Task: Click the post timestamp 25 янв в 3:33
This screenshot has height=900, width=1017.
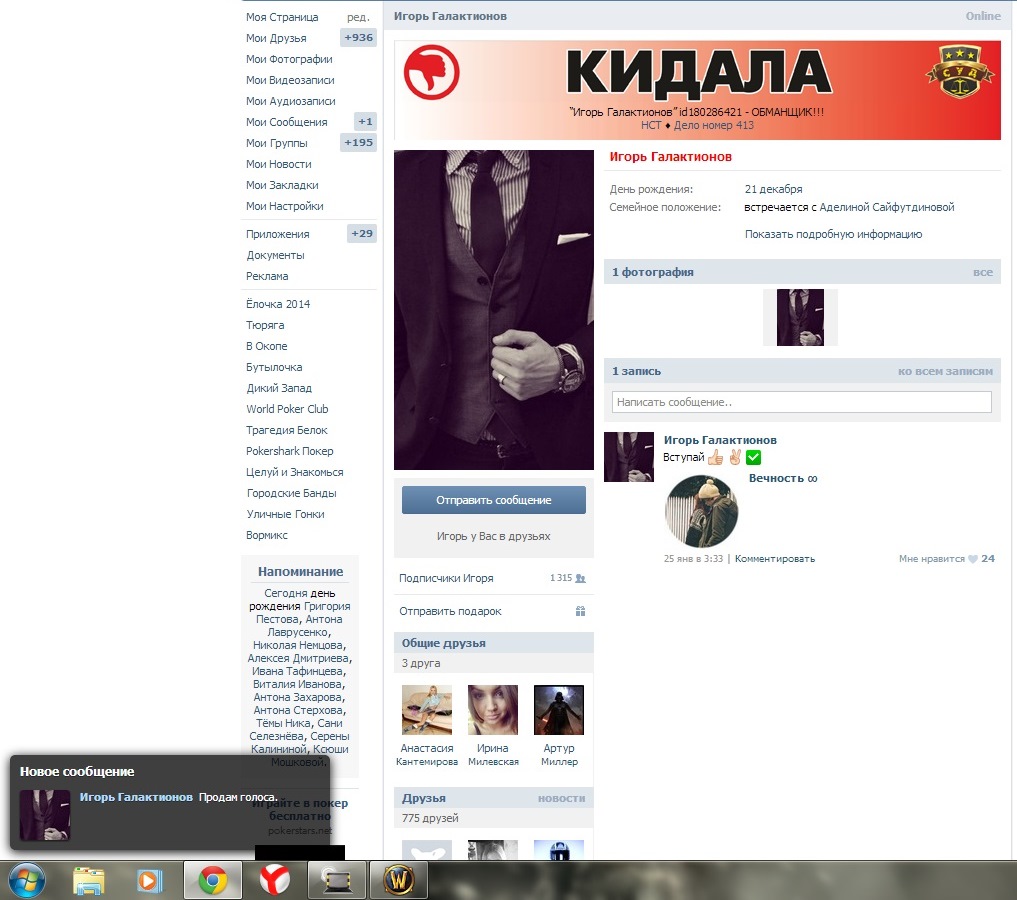Action: coord(693,559)
